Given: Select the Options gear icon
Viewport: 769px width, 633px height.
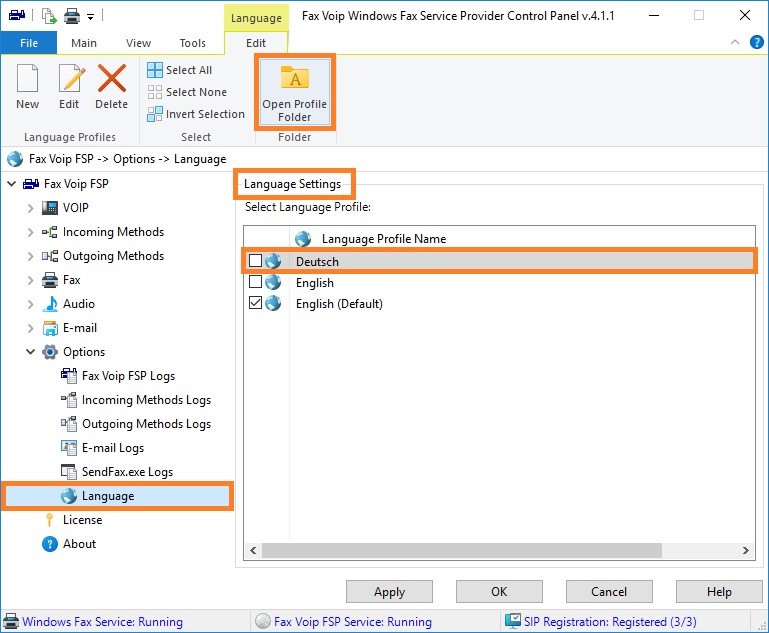Looking at the screenshot, I should pos(50,352).
